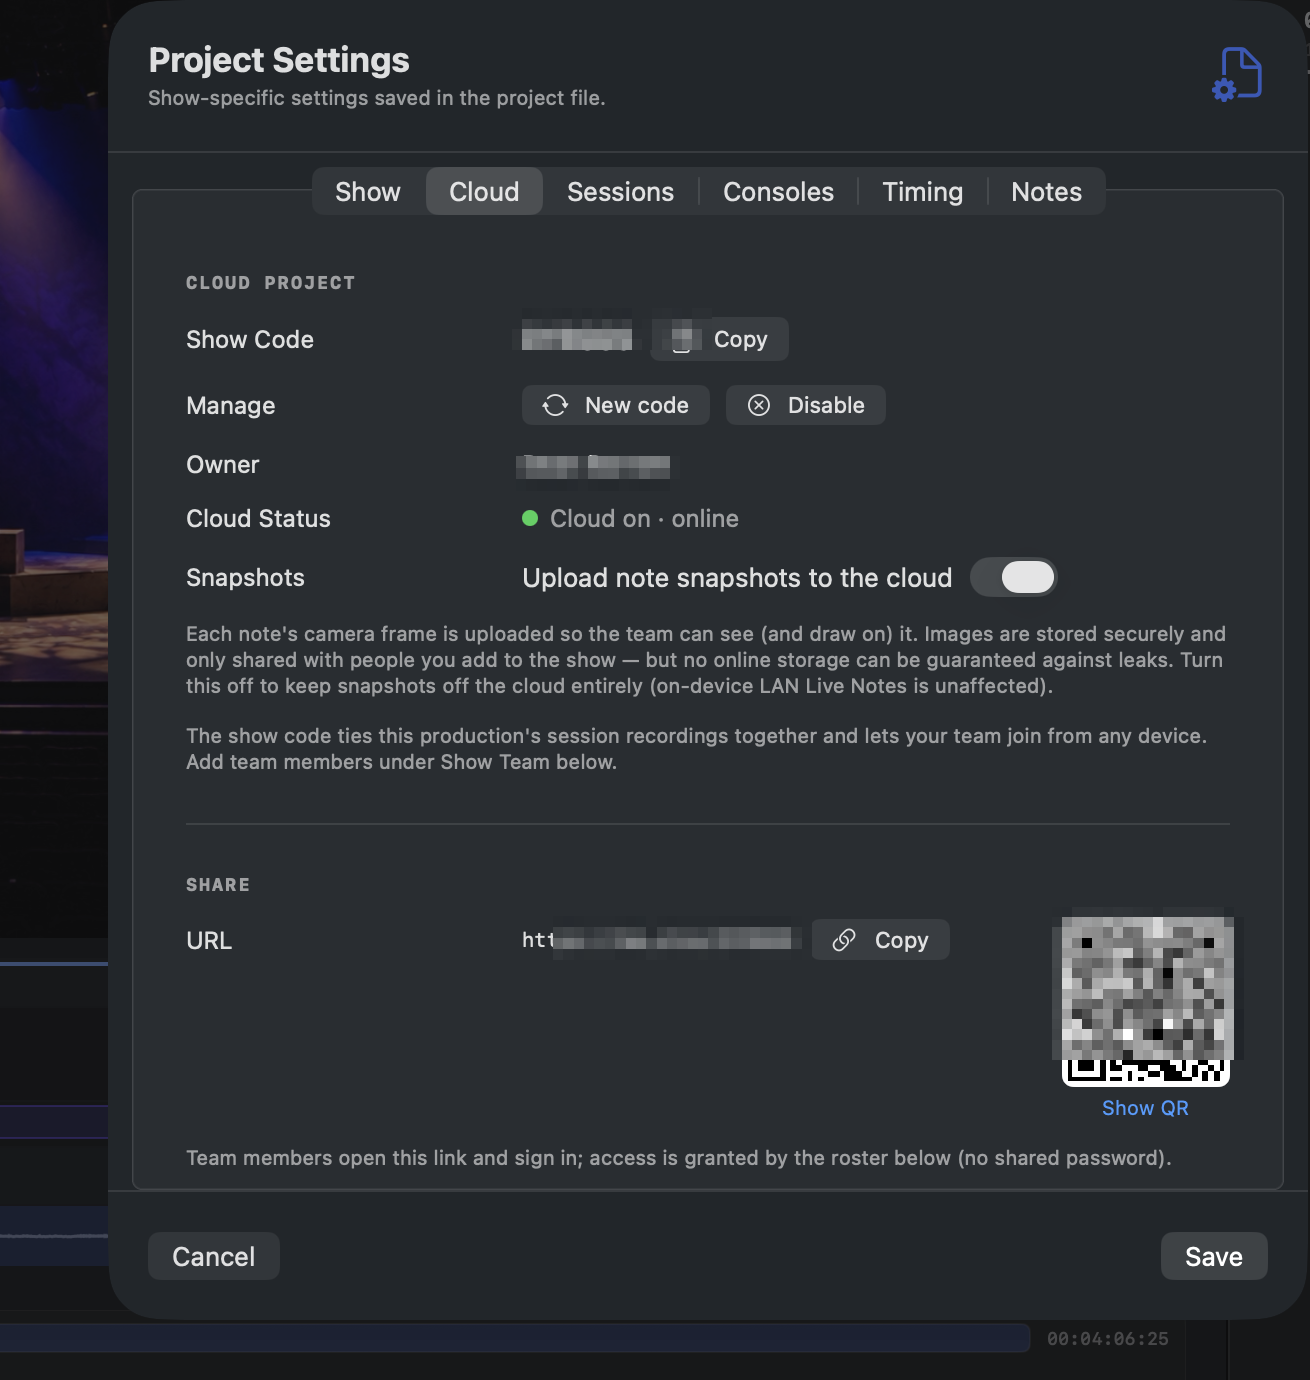Click the Show QR link

click(x=1145, y=1108)
